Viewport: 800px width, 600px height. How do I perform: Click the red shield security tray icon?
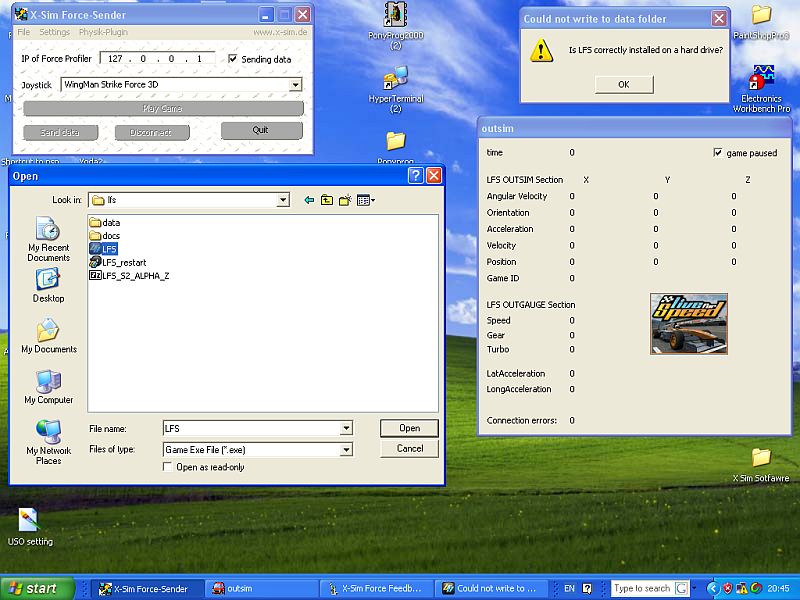(728, 588)
